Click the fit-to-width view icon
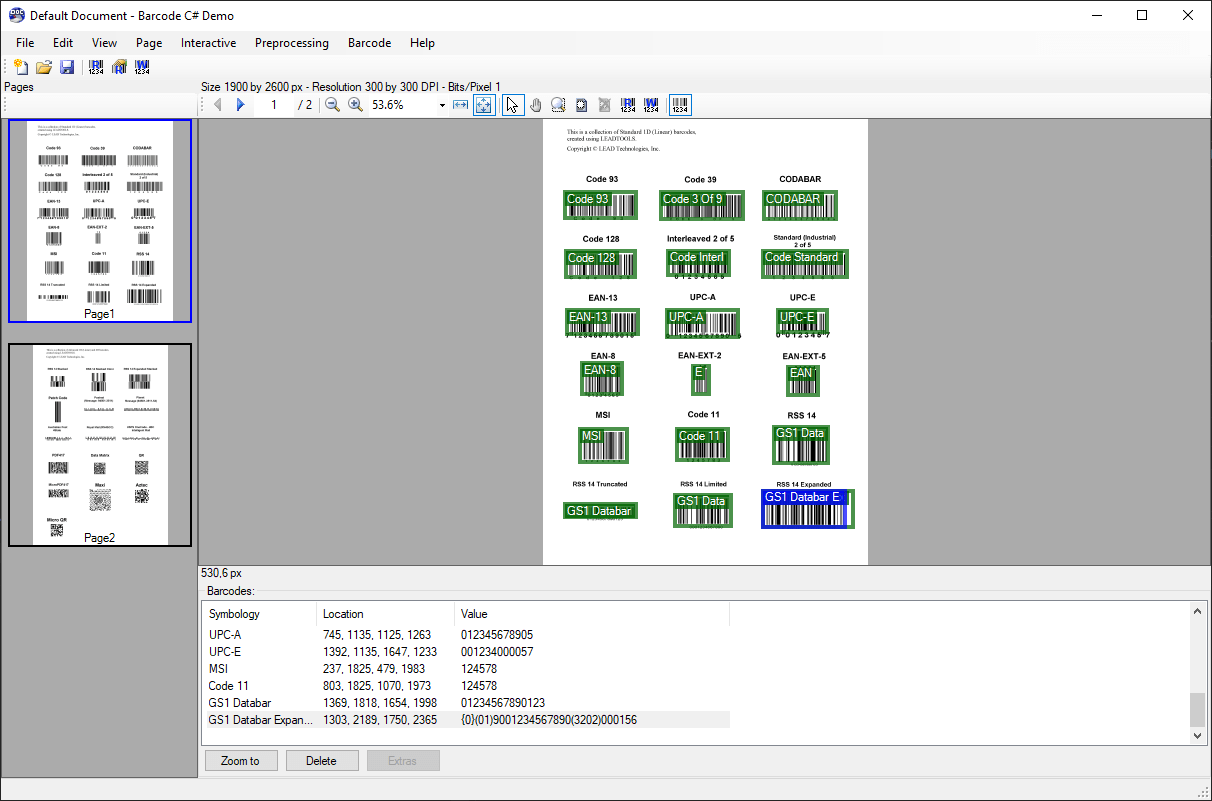Viewport: 1212px width, 801px height. [460, 104]
